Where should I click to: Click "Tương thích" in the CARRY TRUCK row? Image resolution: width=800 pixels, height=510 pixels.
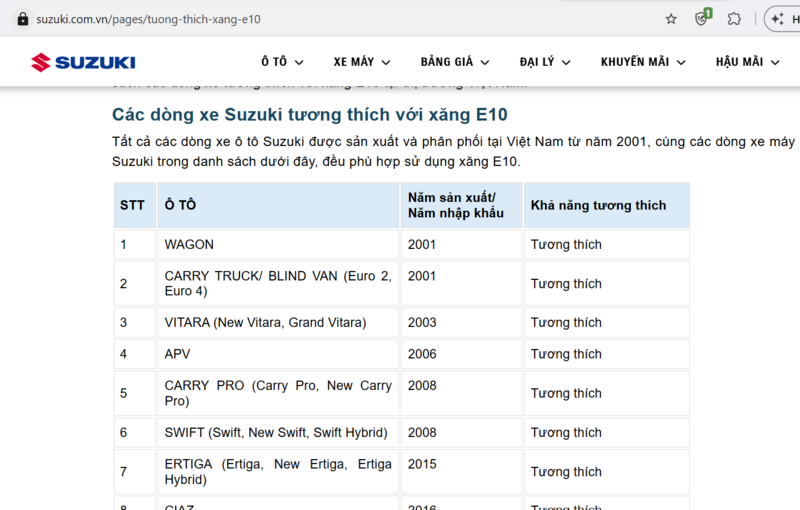[x=566, y=284]
